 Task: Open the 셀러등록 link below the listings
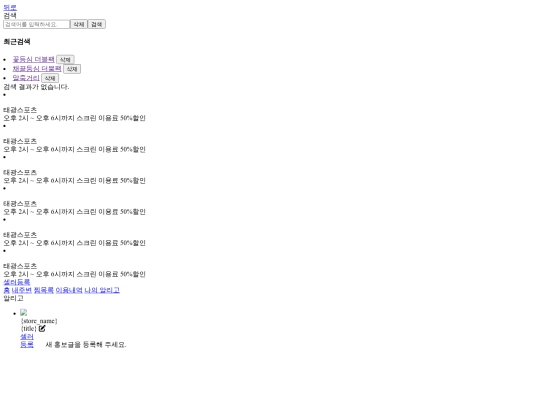pos(17,282)
